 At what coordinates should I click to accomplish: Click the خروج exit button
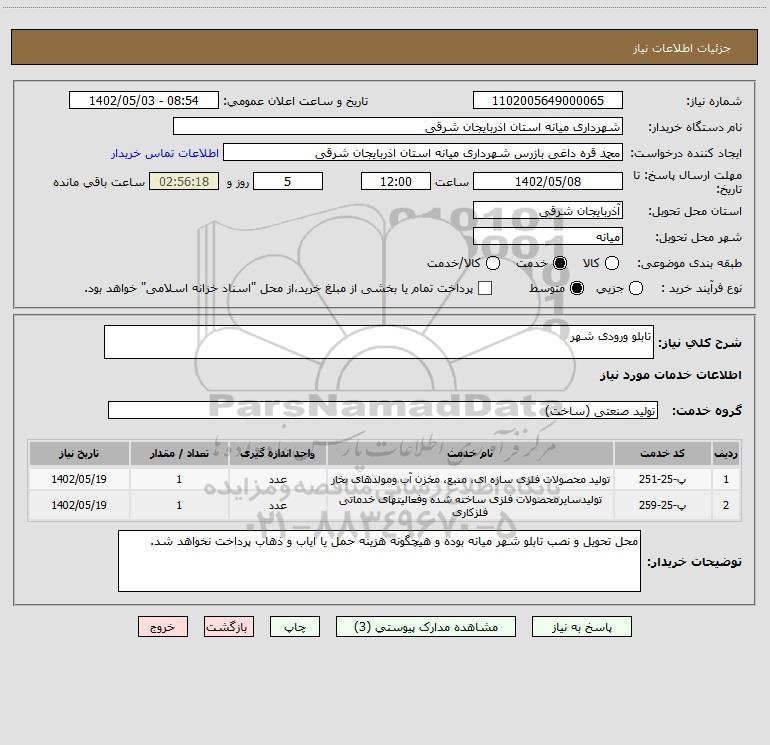[x=163, y=627]
